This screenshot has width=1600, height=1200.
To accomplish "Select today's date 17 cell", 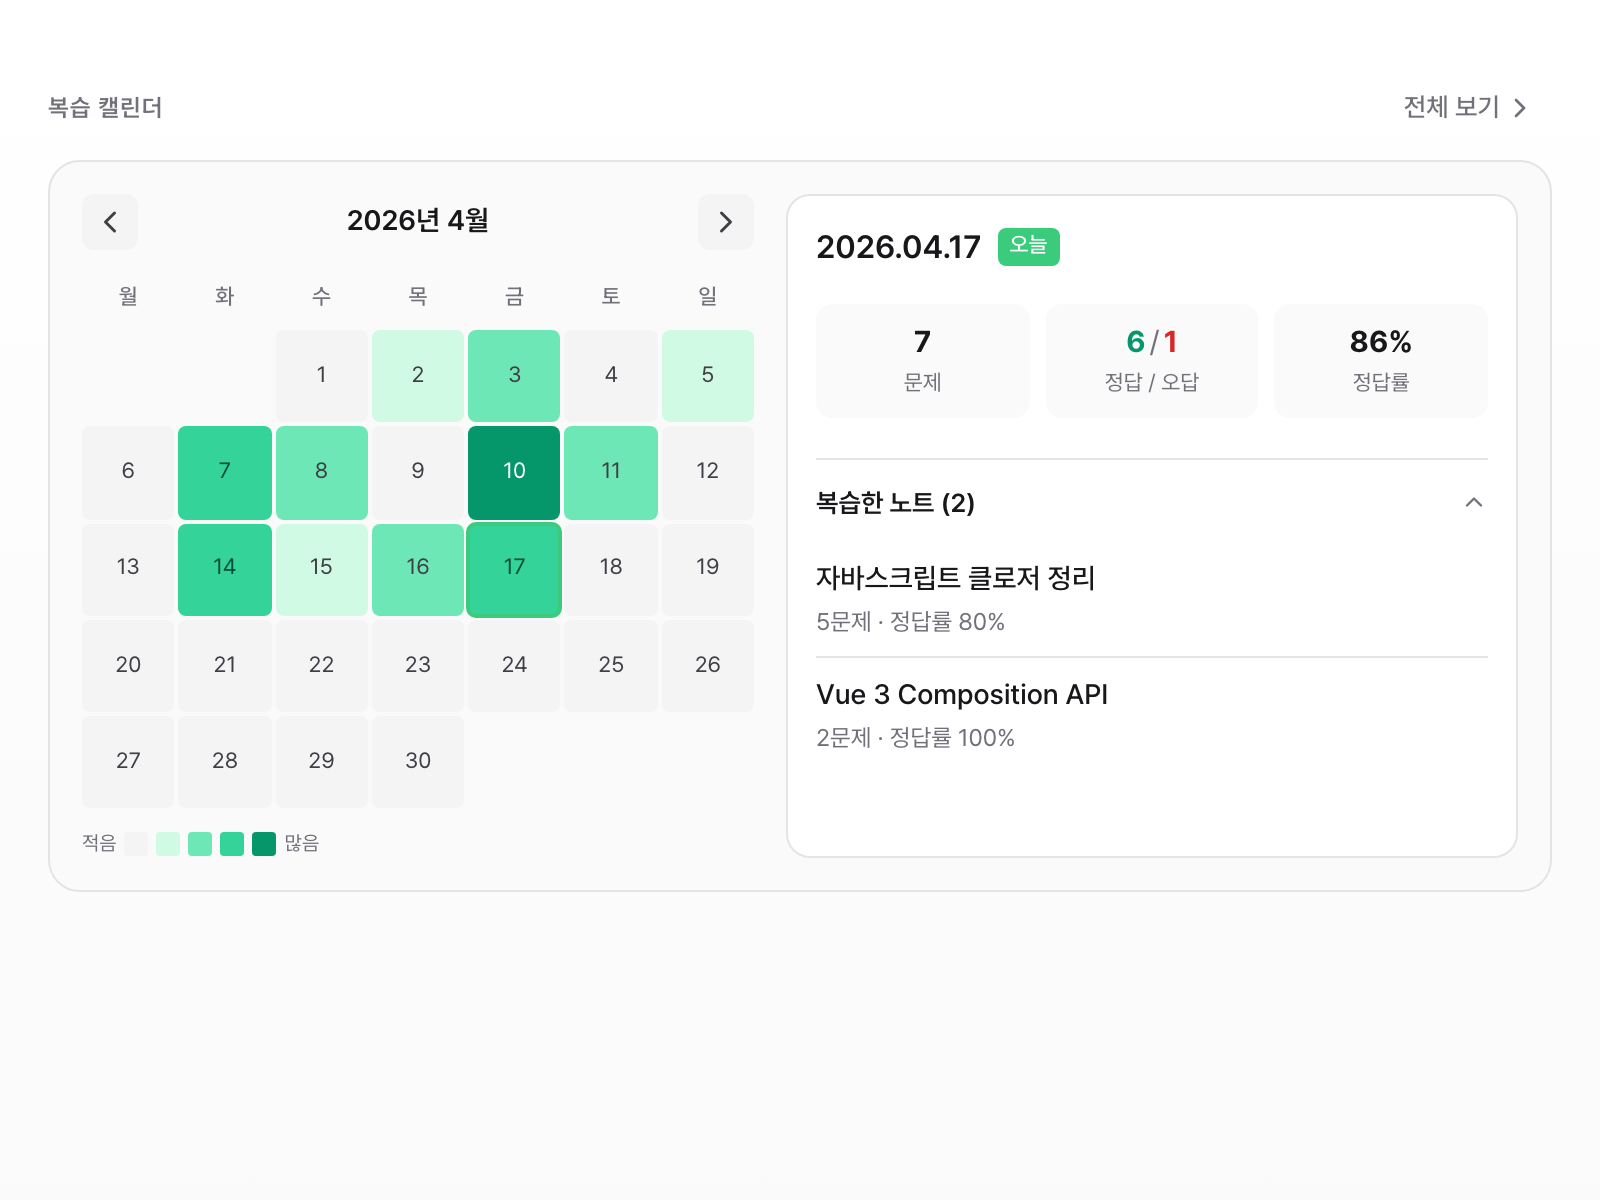I will 514,568.
